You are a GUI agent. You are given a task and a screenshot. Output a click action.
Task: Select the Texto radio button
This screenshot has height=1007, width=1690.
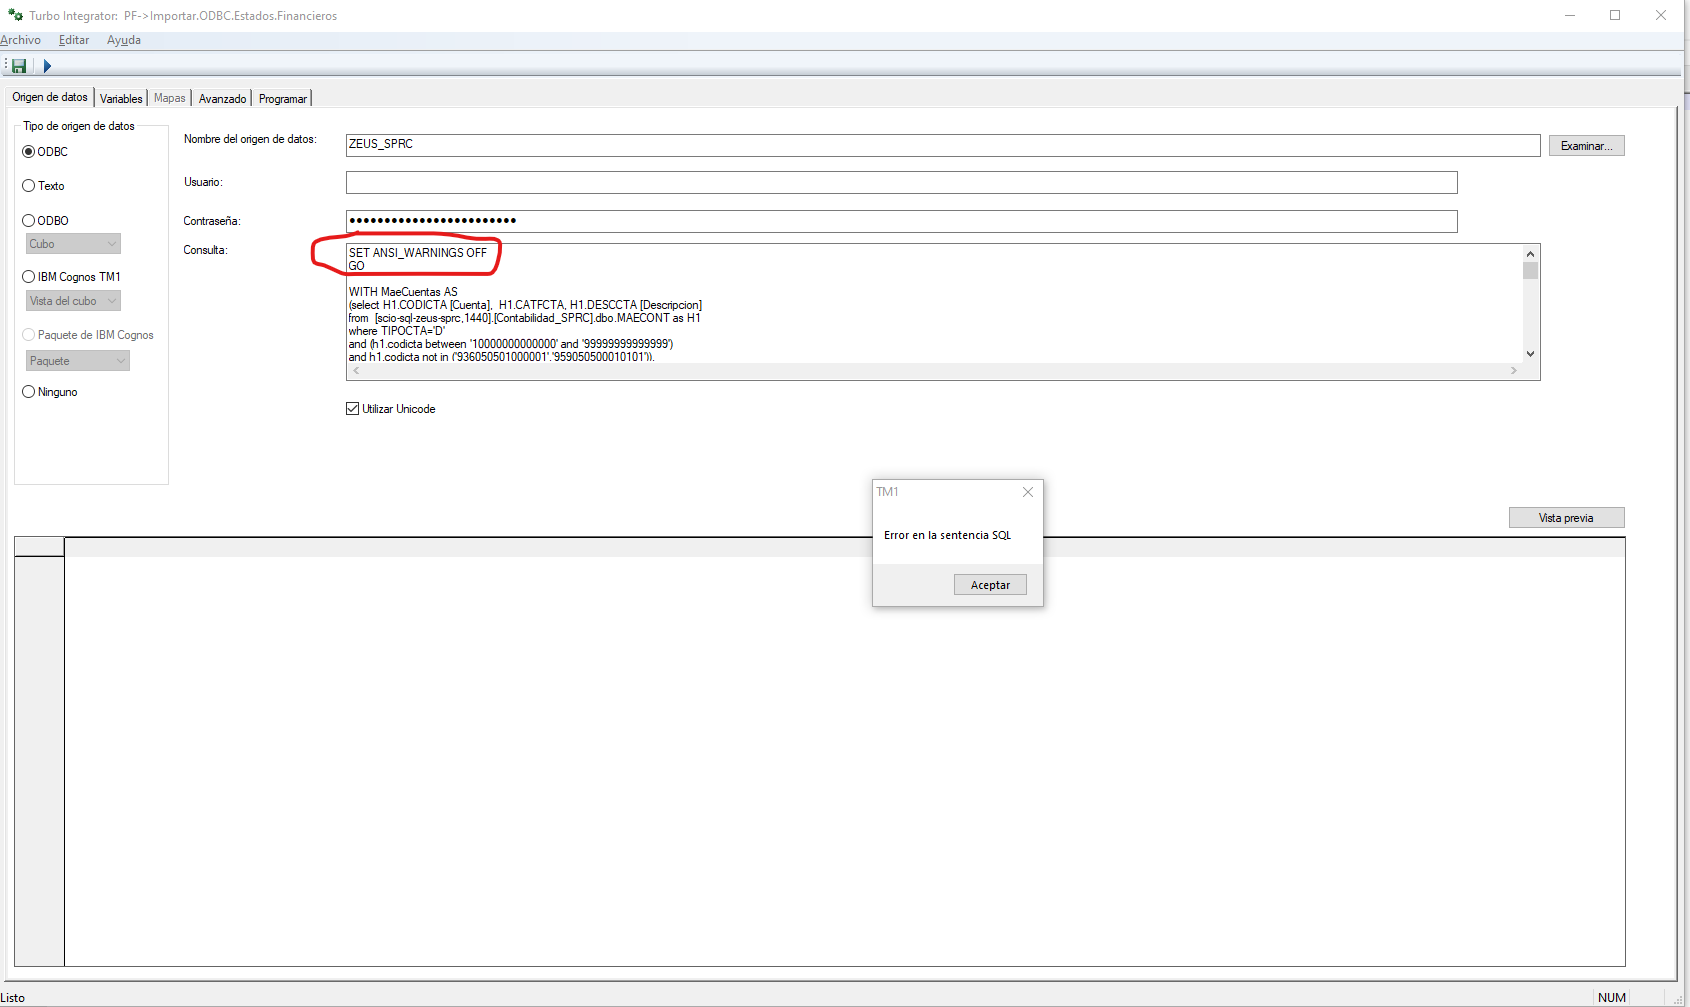pyautogui.click(x=29, y=186)
